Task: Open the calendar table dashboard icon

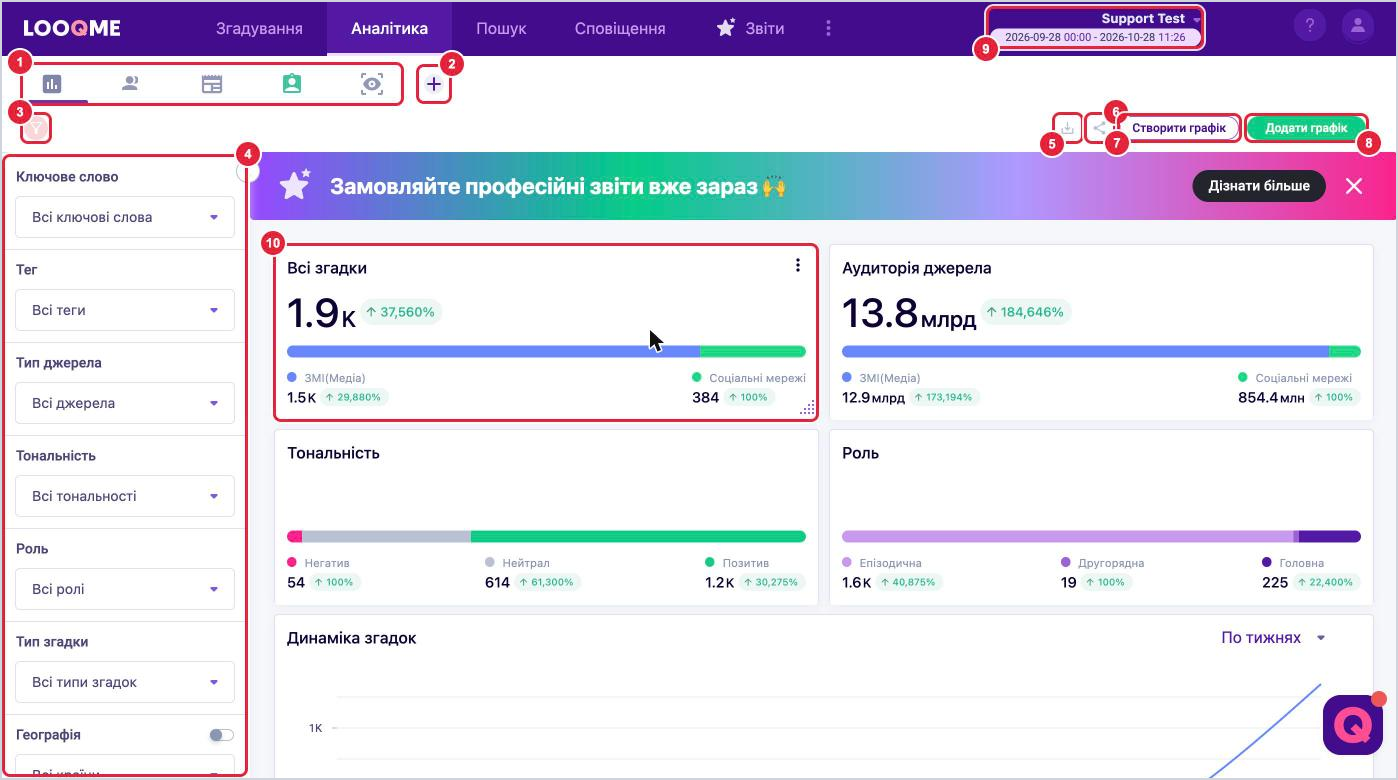Action: coord(212,84)
